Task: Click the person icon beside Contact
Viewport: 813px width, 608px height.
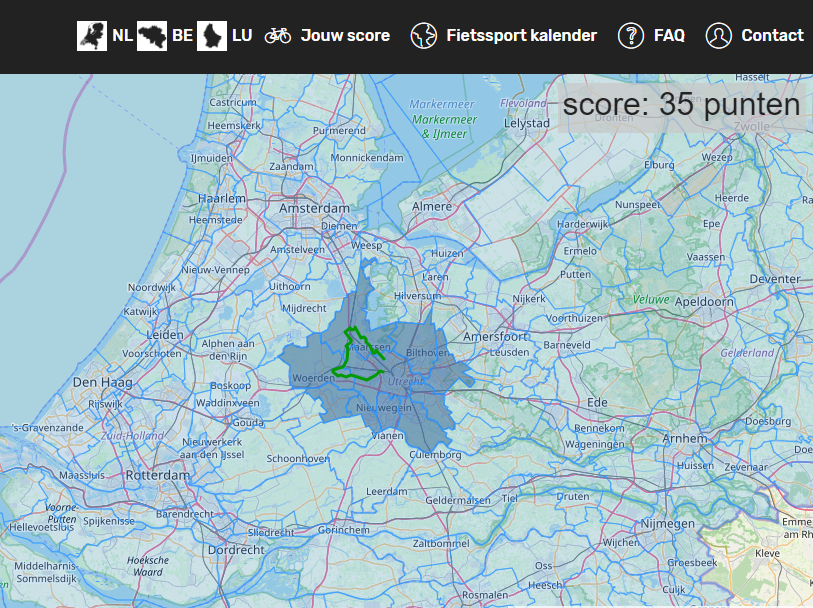Action: coord(717,35)
